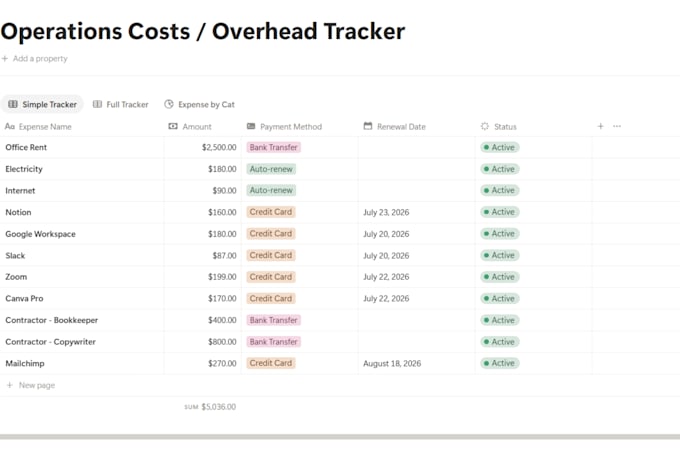This screenshot has height=459, width=680.
Task: Open the Office Rent page
Action: pyautogui.click(x=26, y=148)
